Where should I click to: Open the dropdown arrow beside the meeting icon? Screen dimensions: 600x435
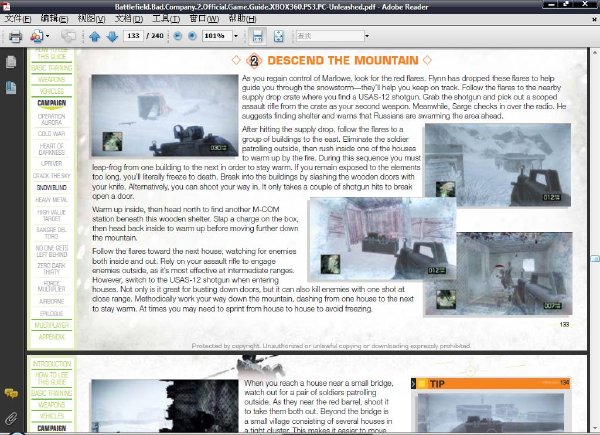[47, 36]
